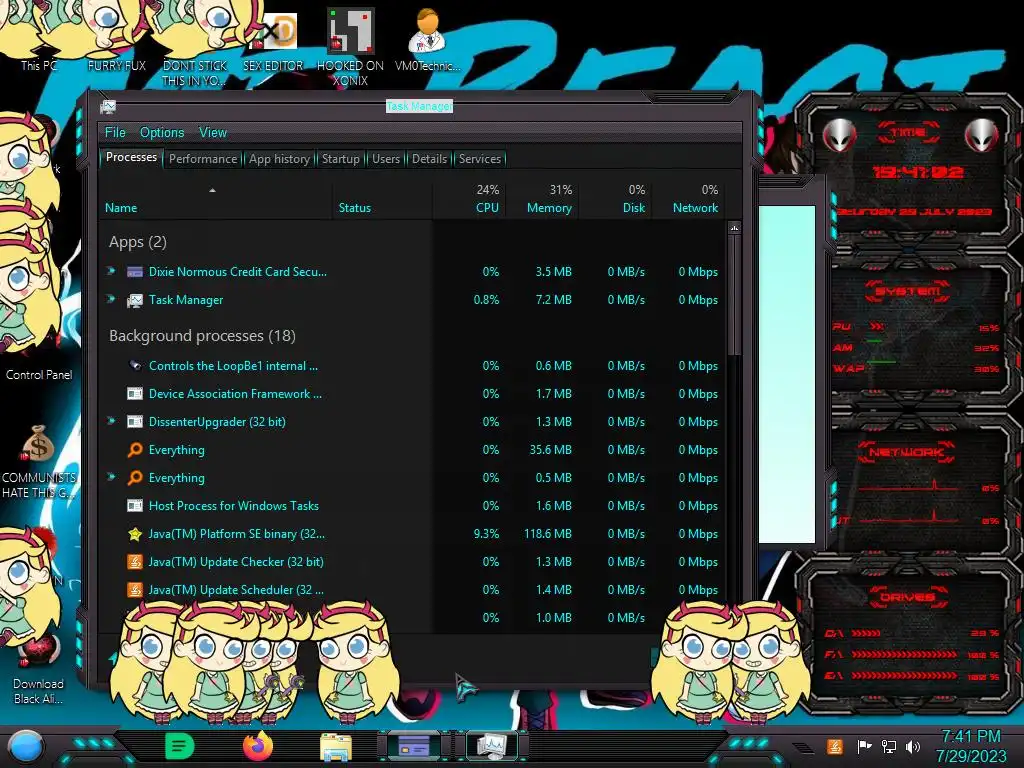Launch the green notes app from taskbar
Screen dimensions: 1024x768
(x=180, y=746)
